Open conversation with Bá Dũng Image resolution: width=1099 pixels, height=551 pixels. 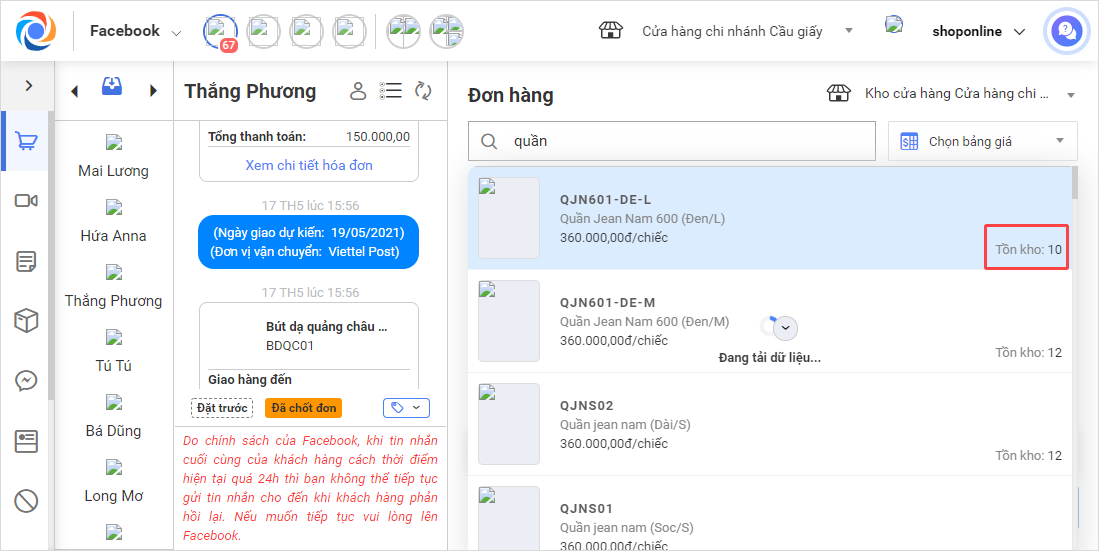point(114,416)
